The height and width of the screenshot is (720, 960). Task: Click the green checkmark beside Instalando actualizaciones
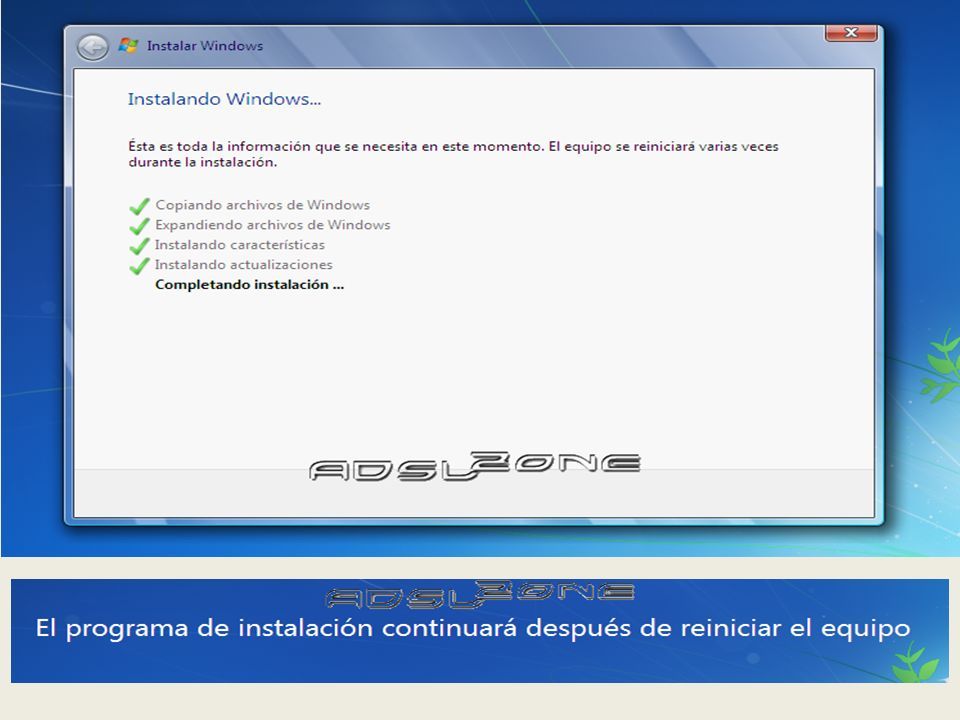pyautogui.click(x=140, y=266)
